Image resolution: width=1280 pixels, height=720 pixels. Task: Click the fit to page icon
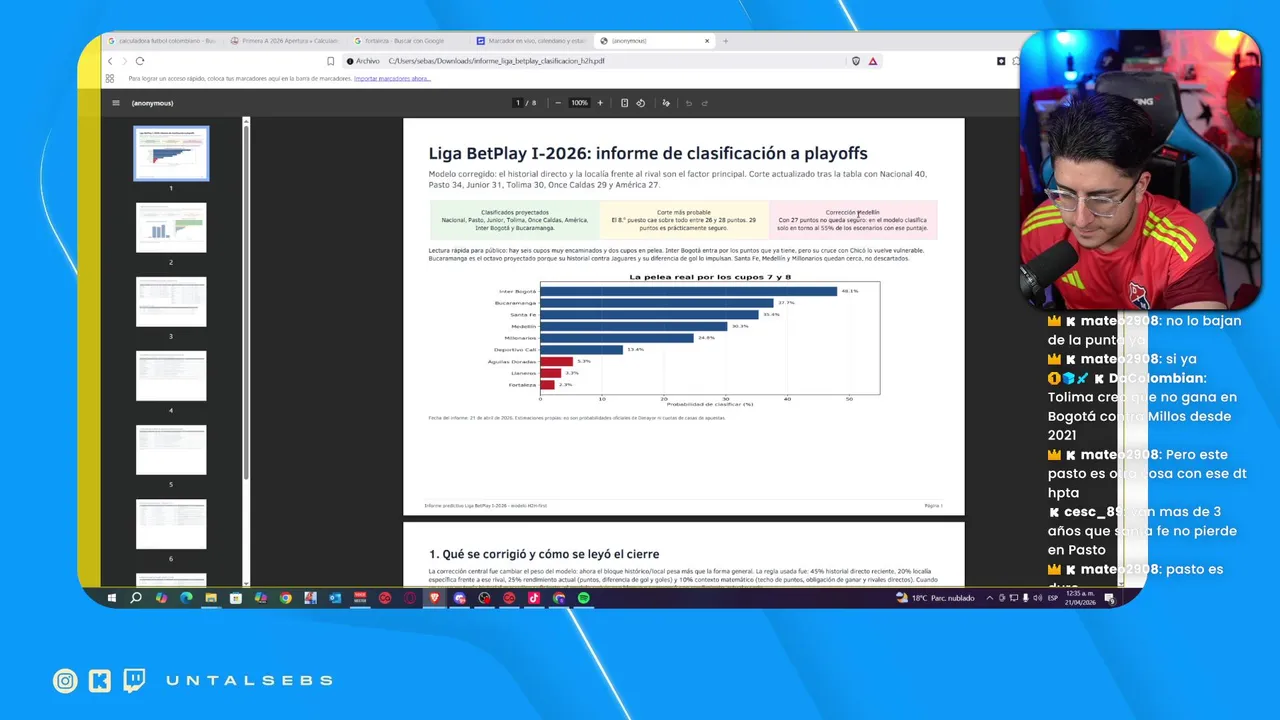click(x=624, y=103)
